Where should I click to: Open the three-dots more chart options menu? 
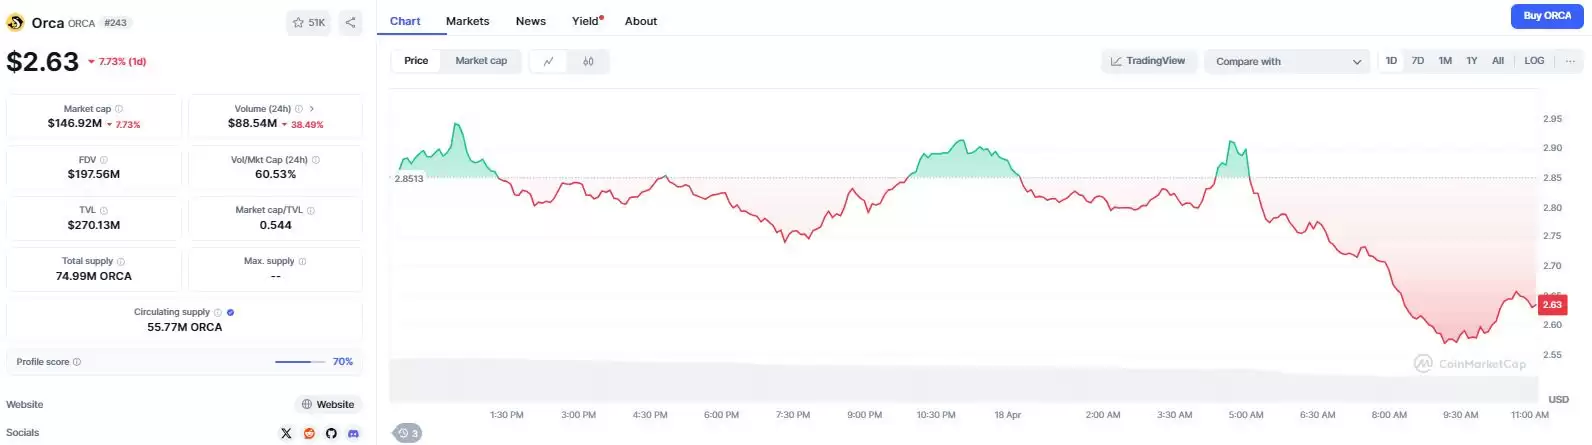click(1570, 61)
